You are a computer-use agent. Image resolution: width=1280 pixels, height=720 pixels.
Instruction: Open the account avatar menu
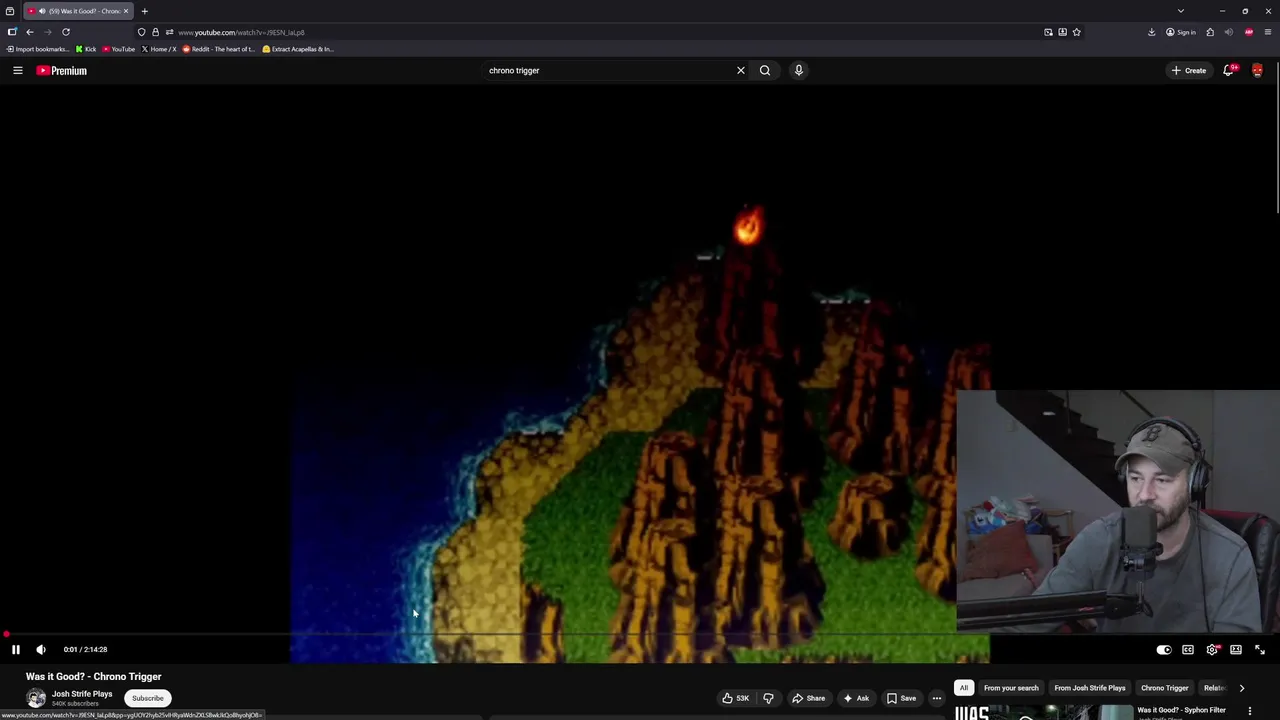click(1257, 70)
